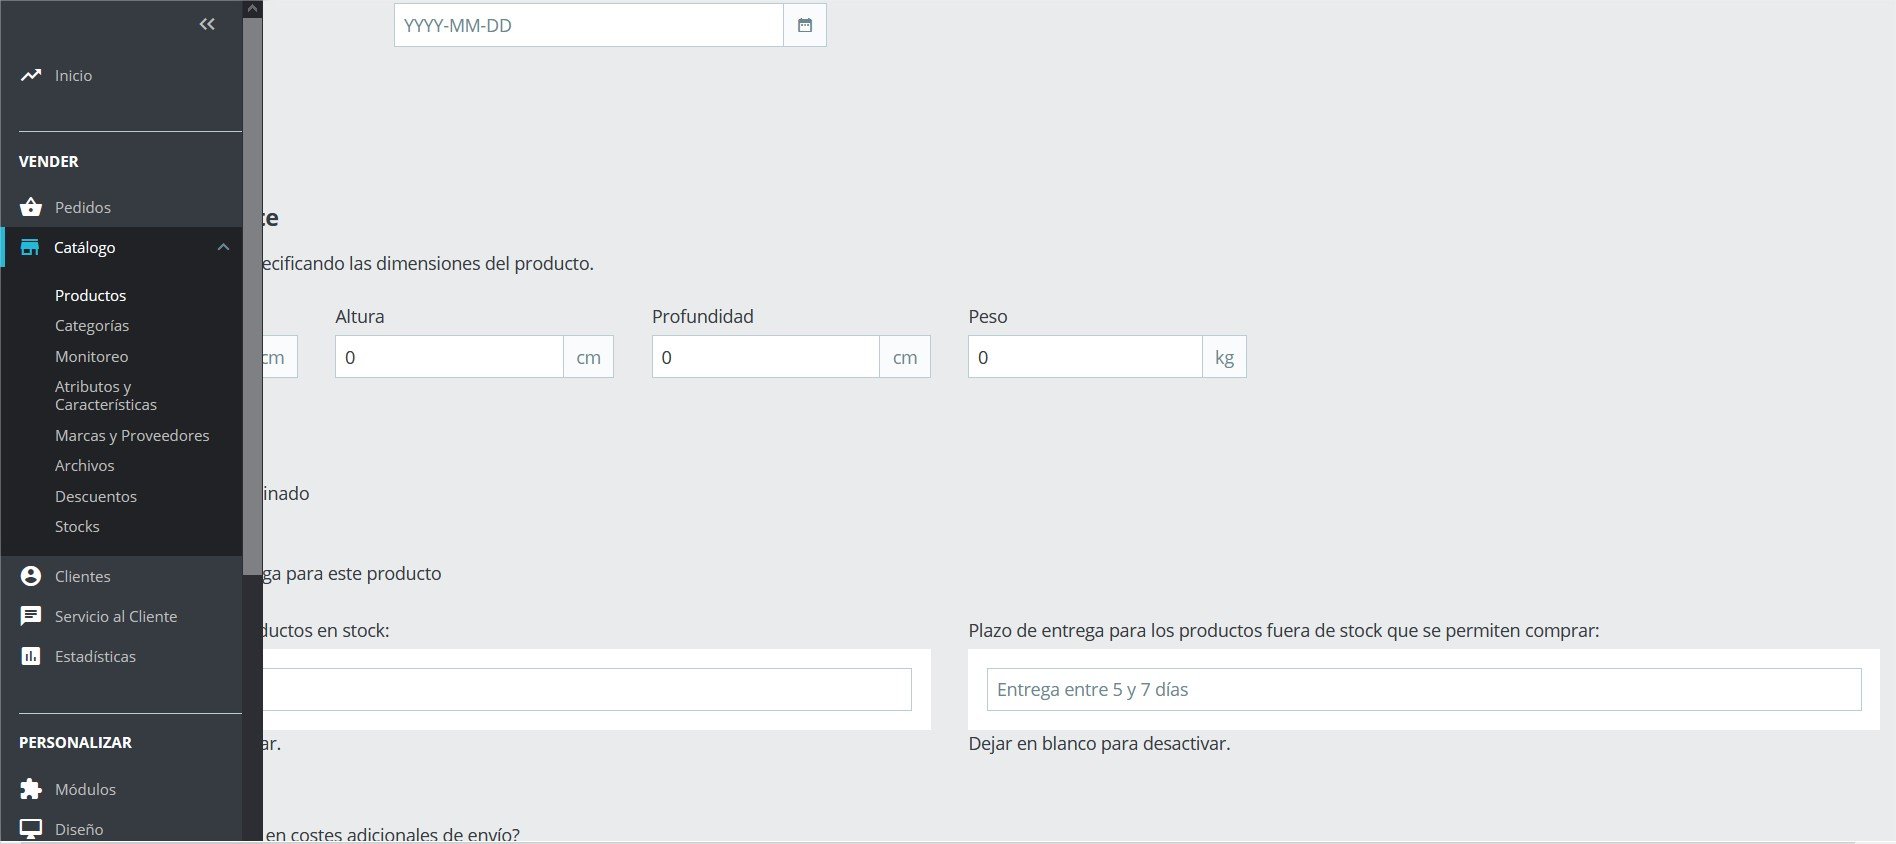
Task: Click the Módulos puzzle piece icon
Action: tap(31, 789)
